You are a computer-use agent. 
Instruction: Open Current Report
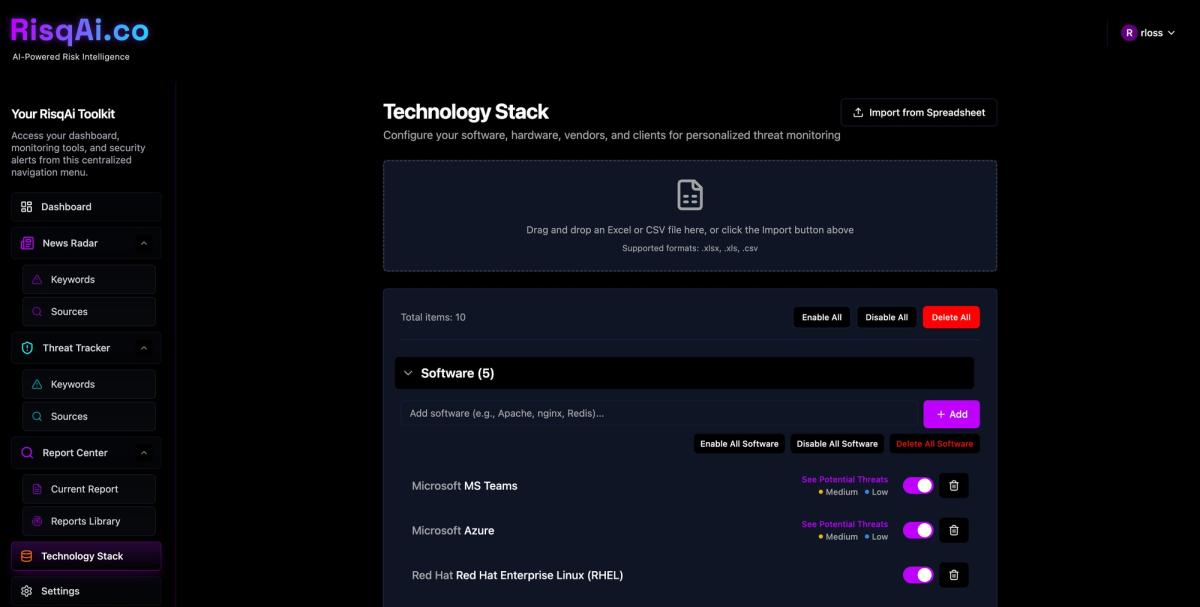[89, 490]
